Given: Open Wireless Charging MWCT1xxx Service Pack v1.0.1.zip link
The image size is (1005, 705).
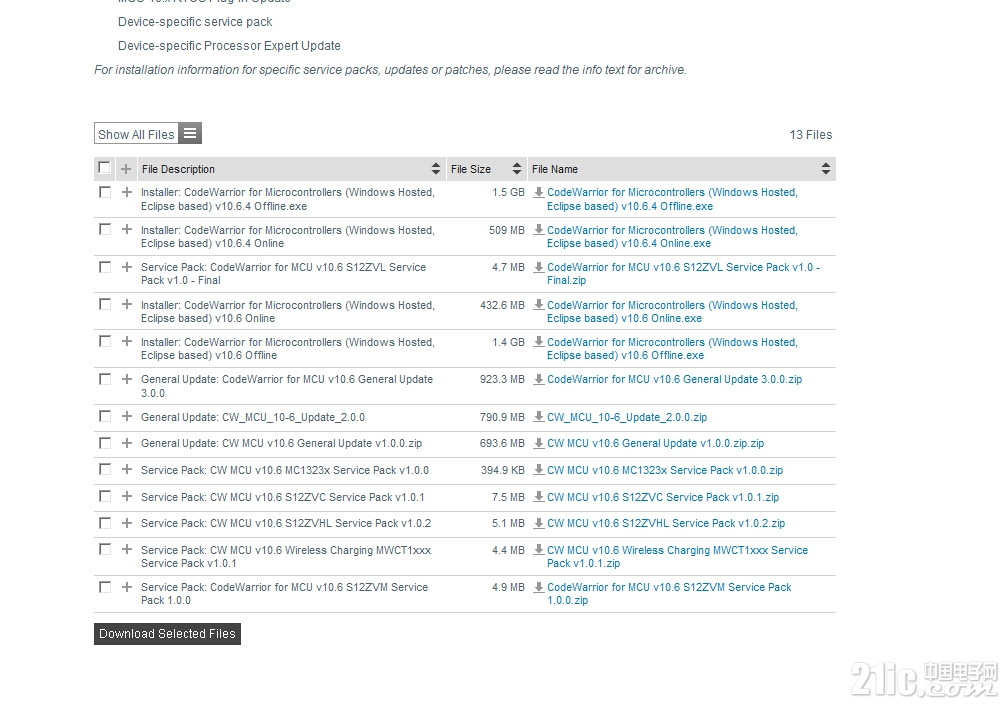Looking at the screenshot, I should pos(677,556).
